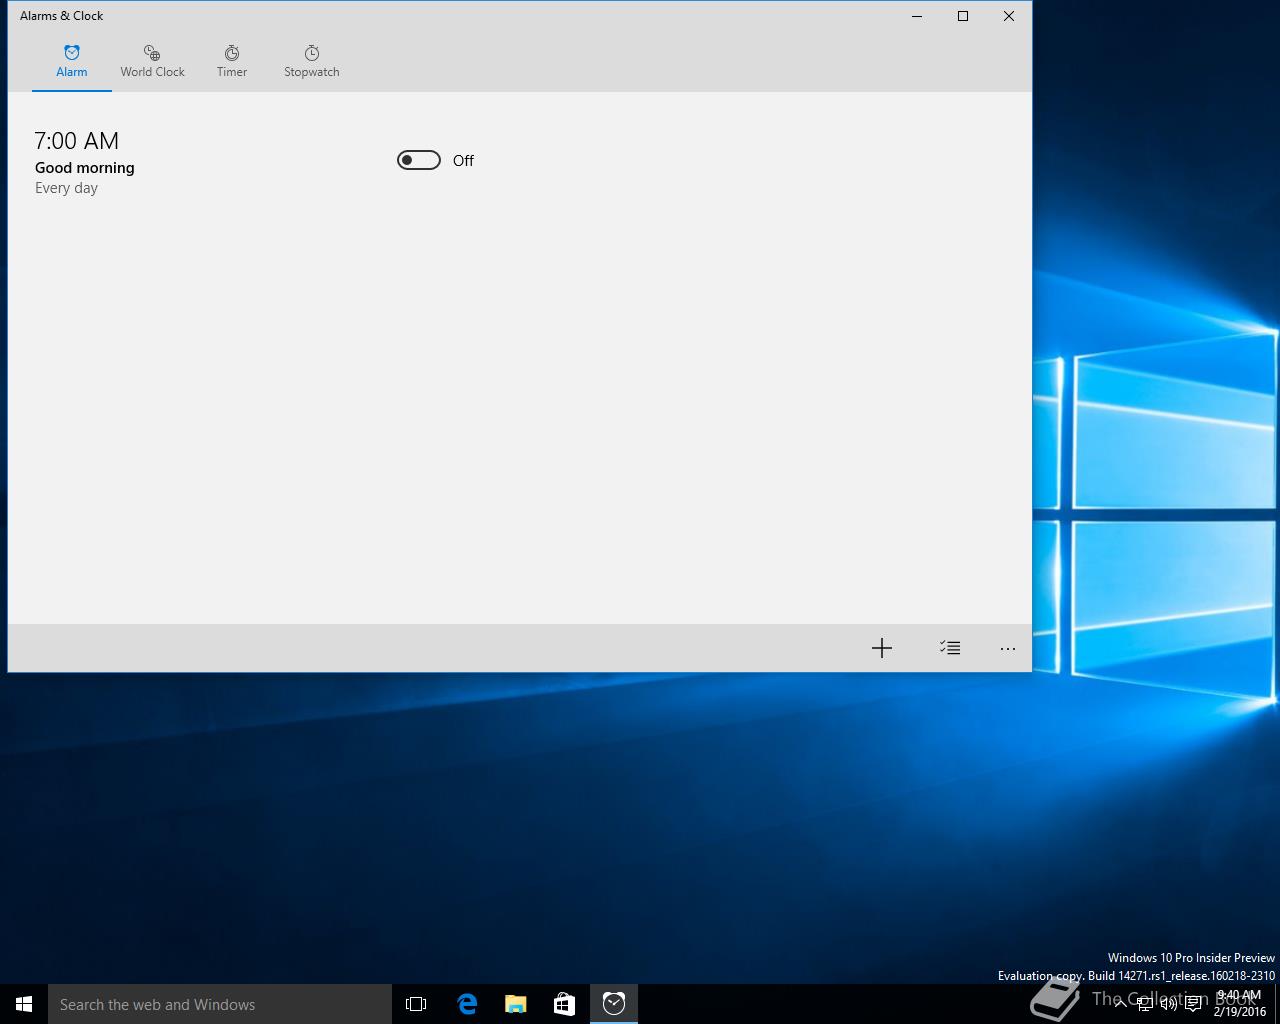Image resolution: width=1280 pixels, height=1024 pixels.
Task: Open the Windows Start menu
Action: click(24, 1004)
